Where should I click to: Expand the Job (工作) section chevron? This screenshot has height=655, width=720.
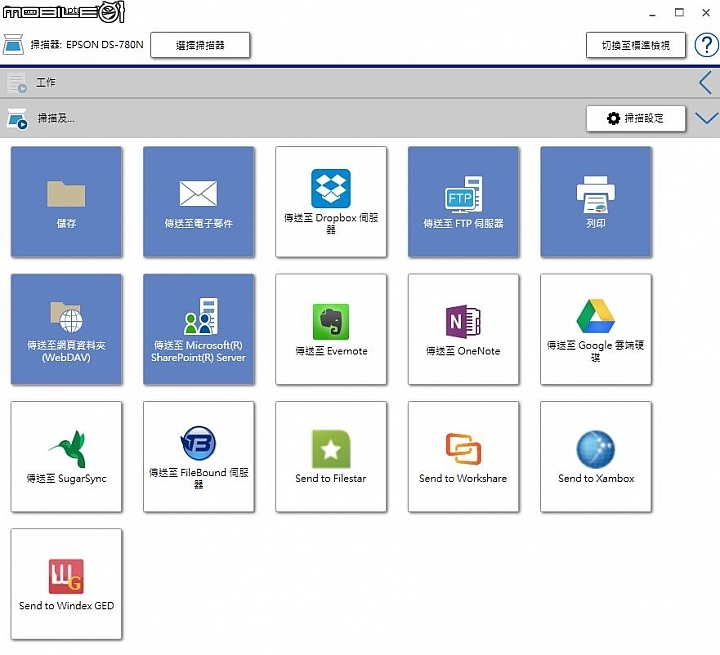pyautogui.click(x=706, y=83)
